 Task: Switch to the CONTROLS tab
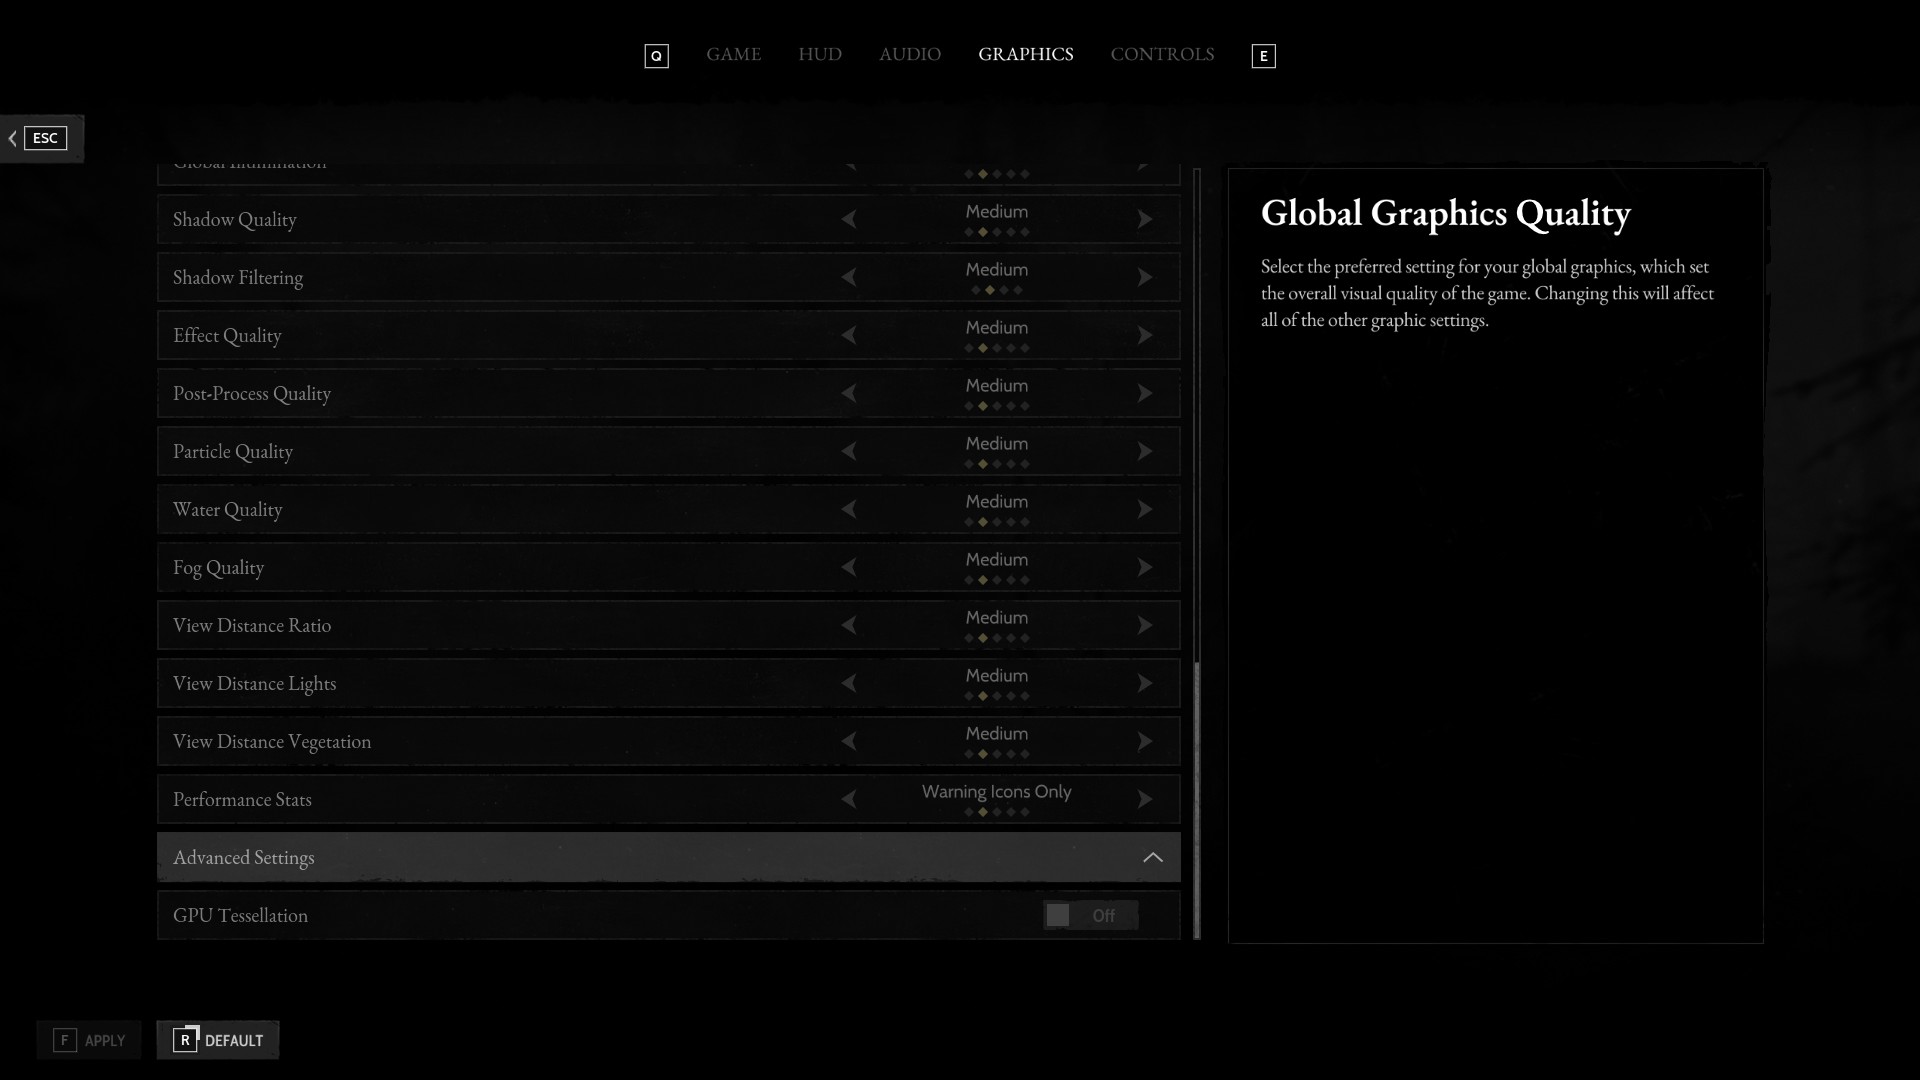[x=1162, y=54]
